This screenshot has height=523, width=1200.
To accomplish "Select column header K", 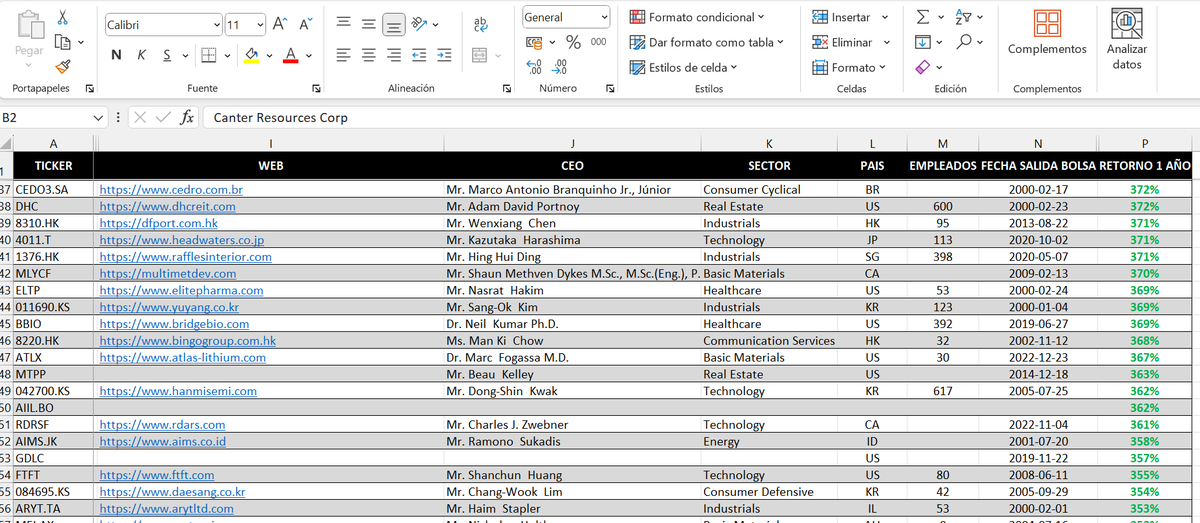I will coord(769,144).
